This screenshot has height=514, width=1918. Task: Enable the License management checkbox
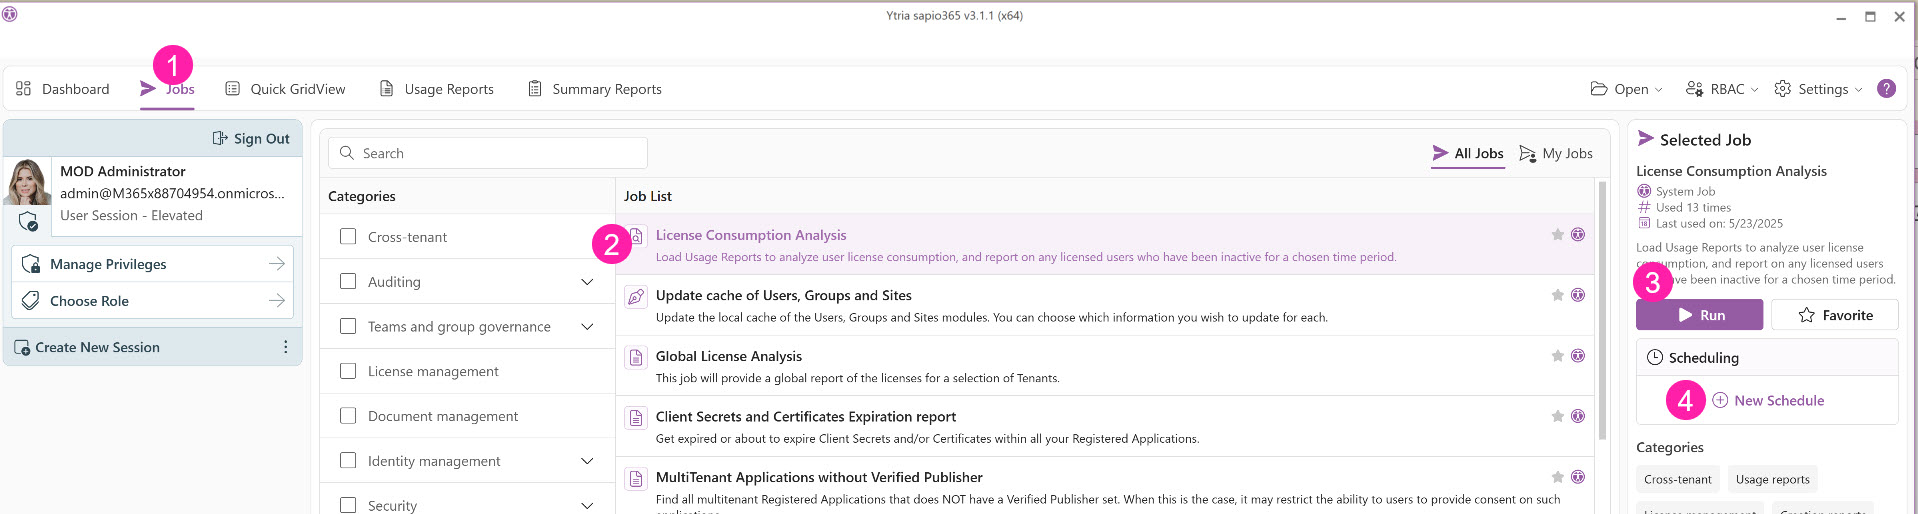click(x=348, y=371)
